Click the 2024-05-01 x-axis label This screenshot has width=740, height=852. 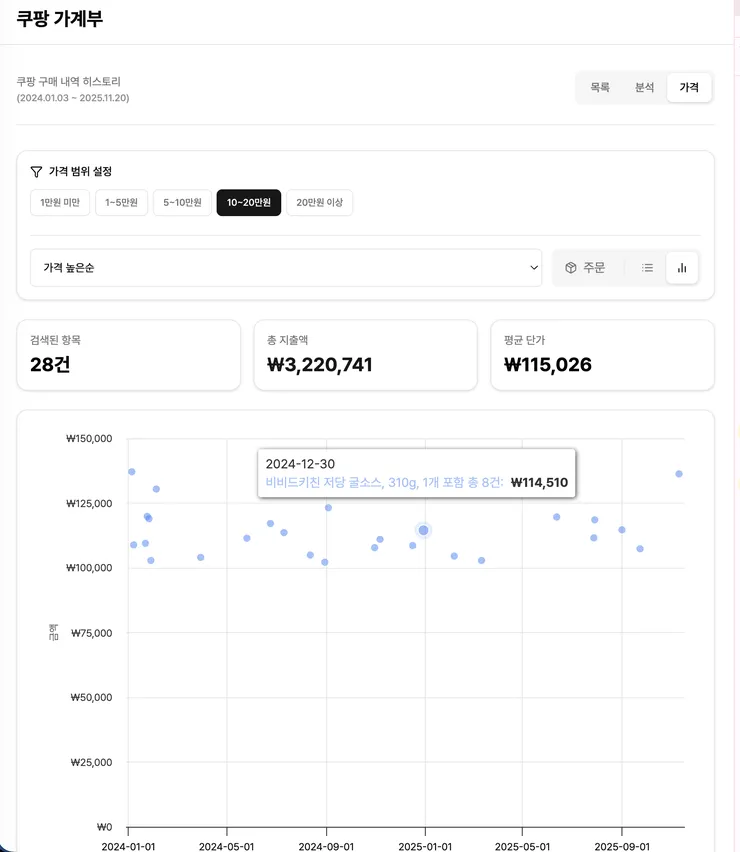click(x=227, y=847)
